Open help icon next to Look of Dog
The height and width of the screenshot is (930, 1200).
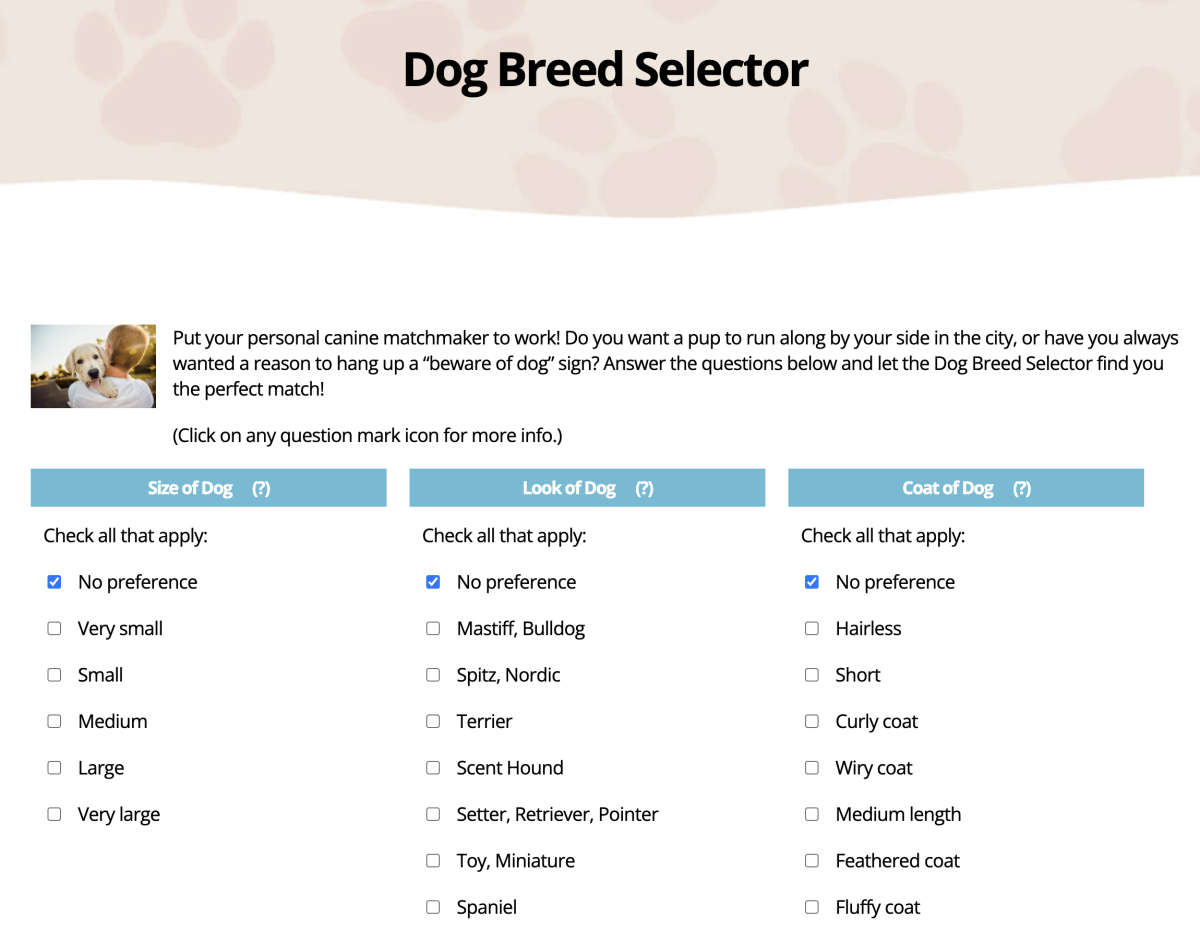click(x=644, y=488)
